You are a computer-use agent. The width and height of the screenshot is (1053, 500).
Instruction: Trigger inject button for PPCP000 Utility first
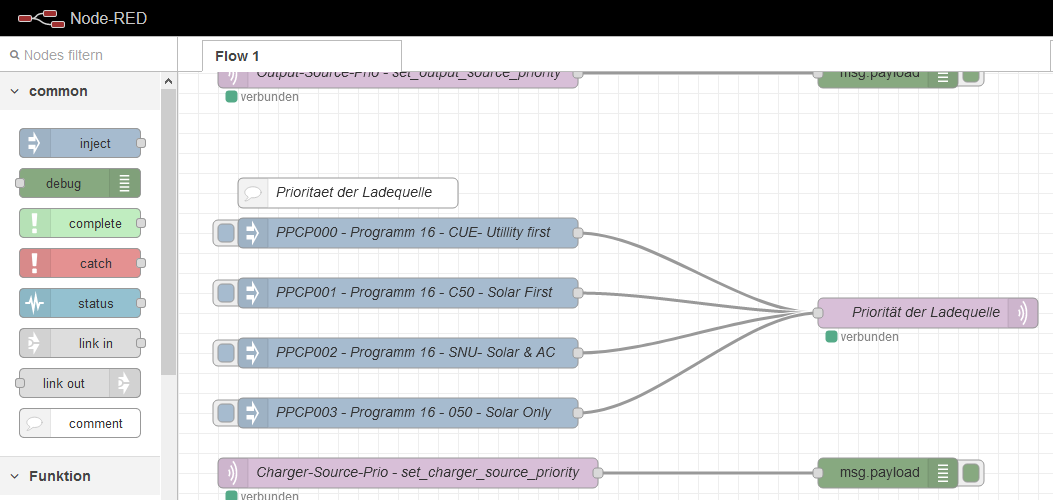click(226, 233)
